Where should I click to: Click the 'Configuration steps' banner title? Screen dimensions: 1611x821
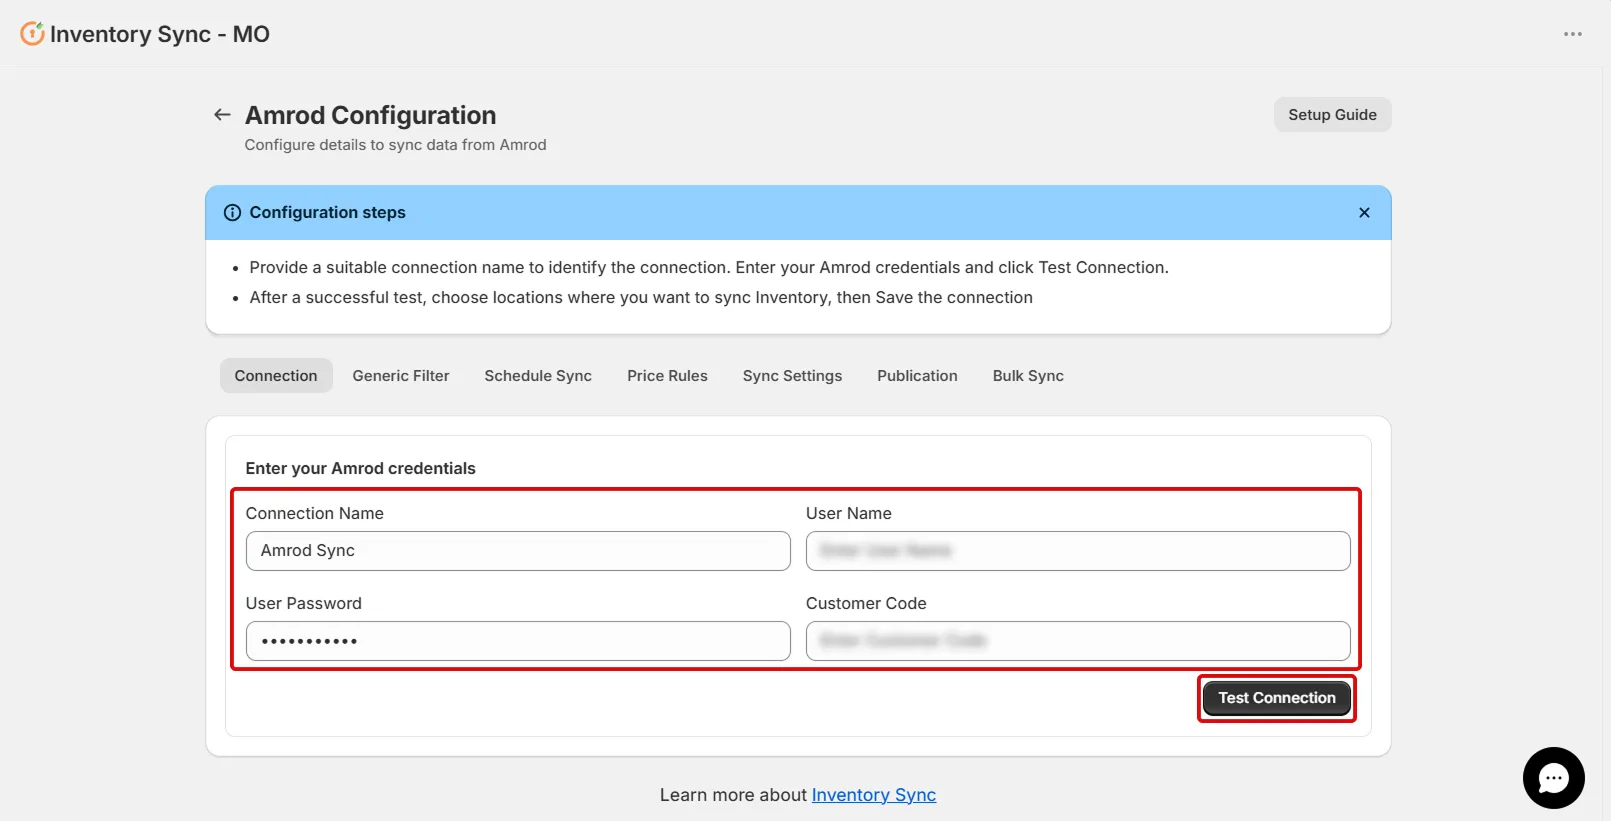click(328, 212)
